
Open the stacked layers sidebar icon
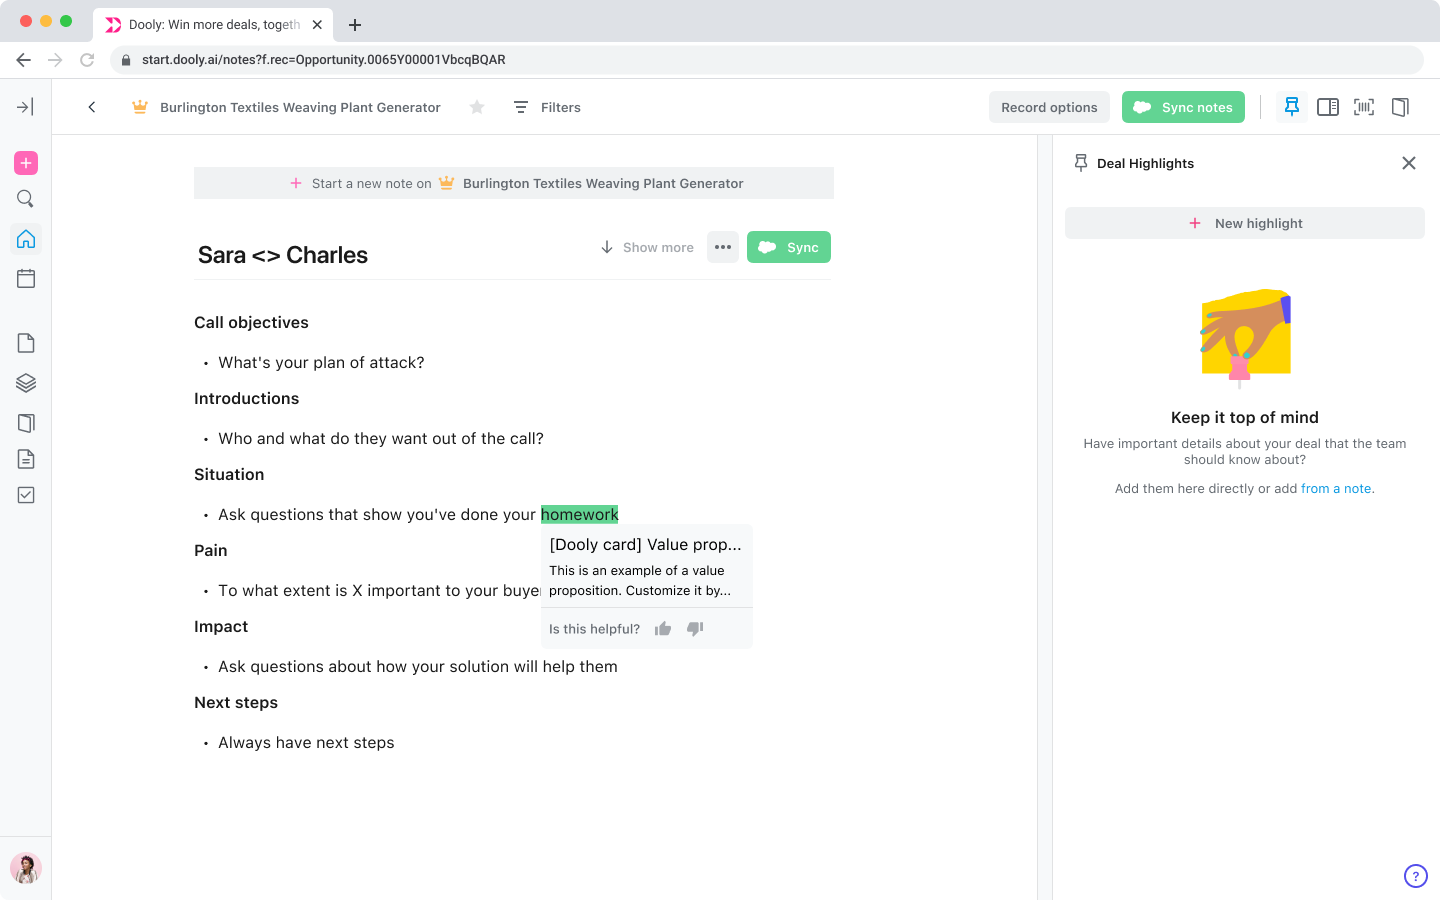point(26,383)
